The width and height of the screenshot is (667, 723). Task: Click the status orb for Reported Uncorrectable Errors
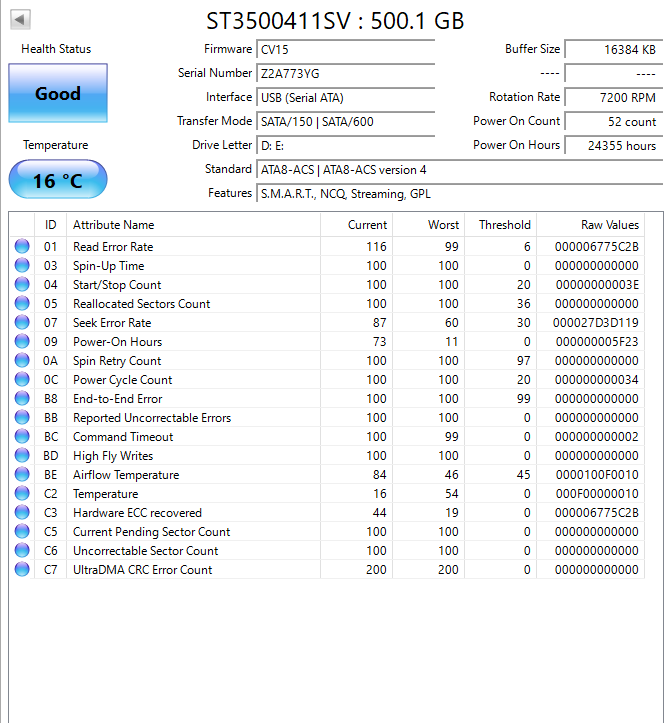pos(22,417)
